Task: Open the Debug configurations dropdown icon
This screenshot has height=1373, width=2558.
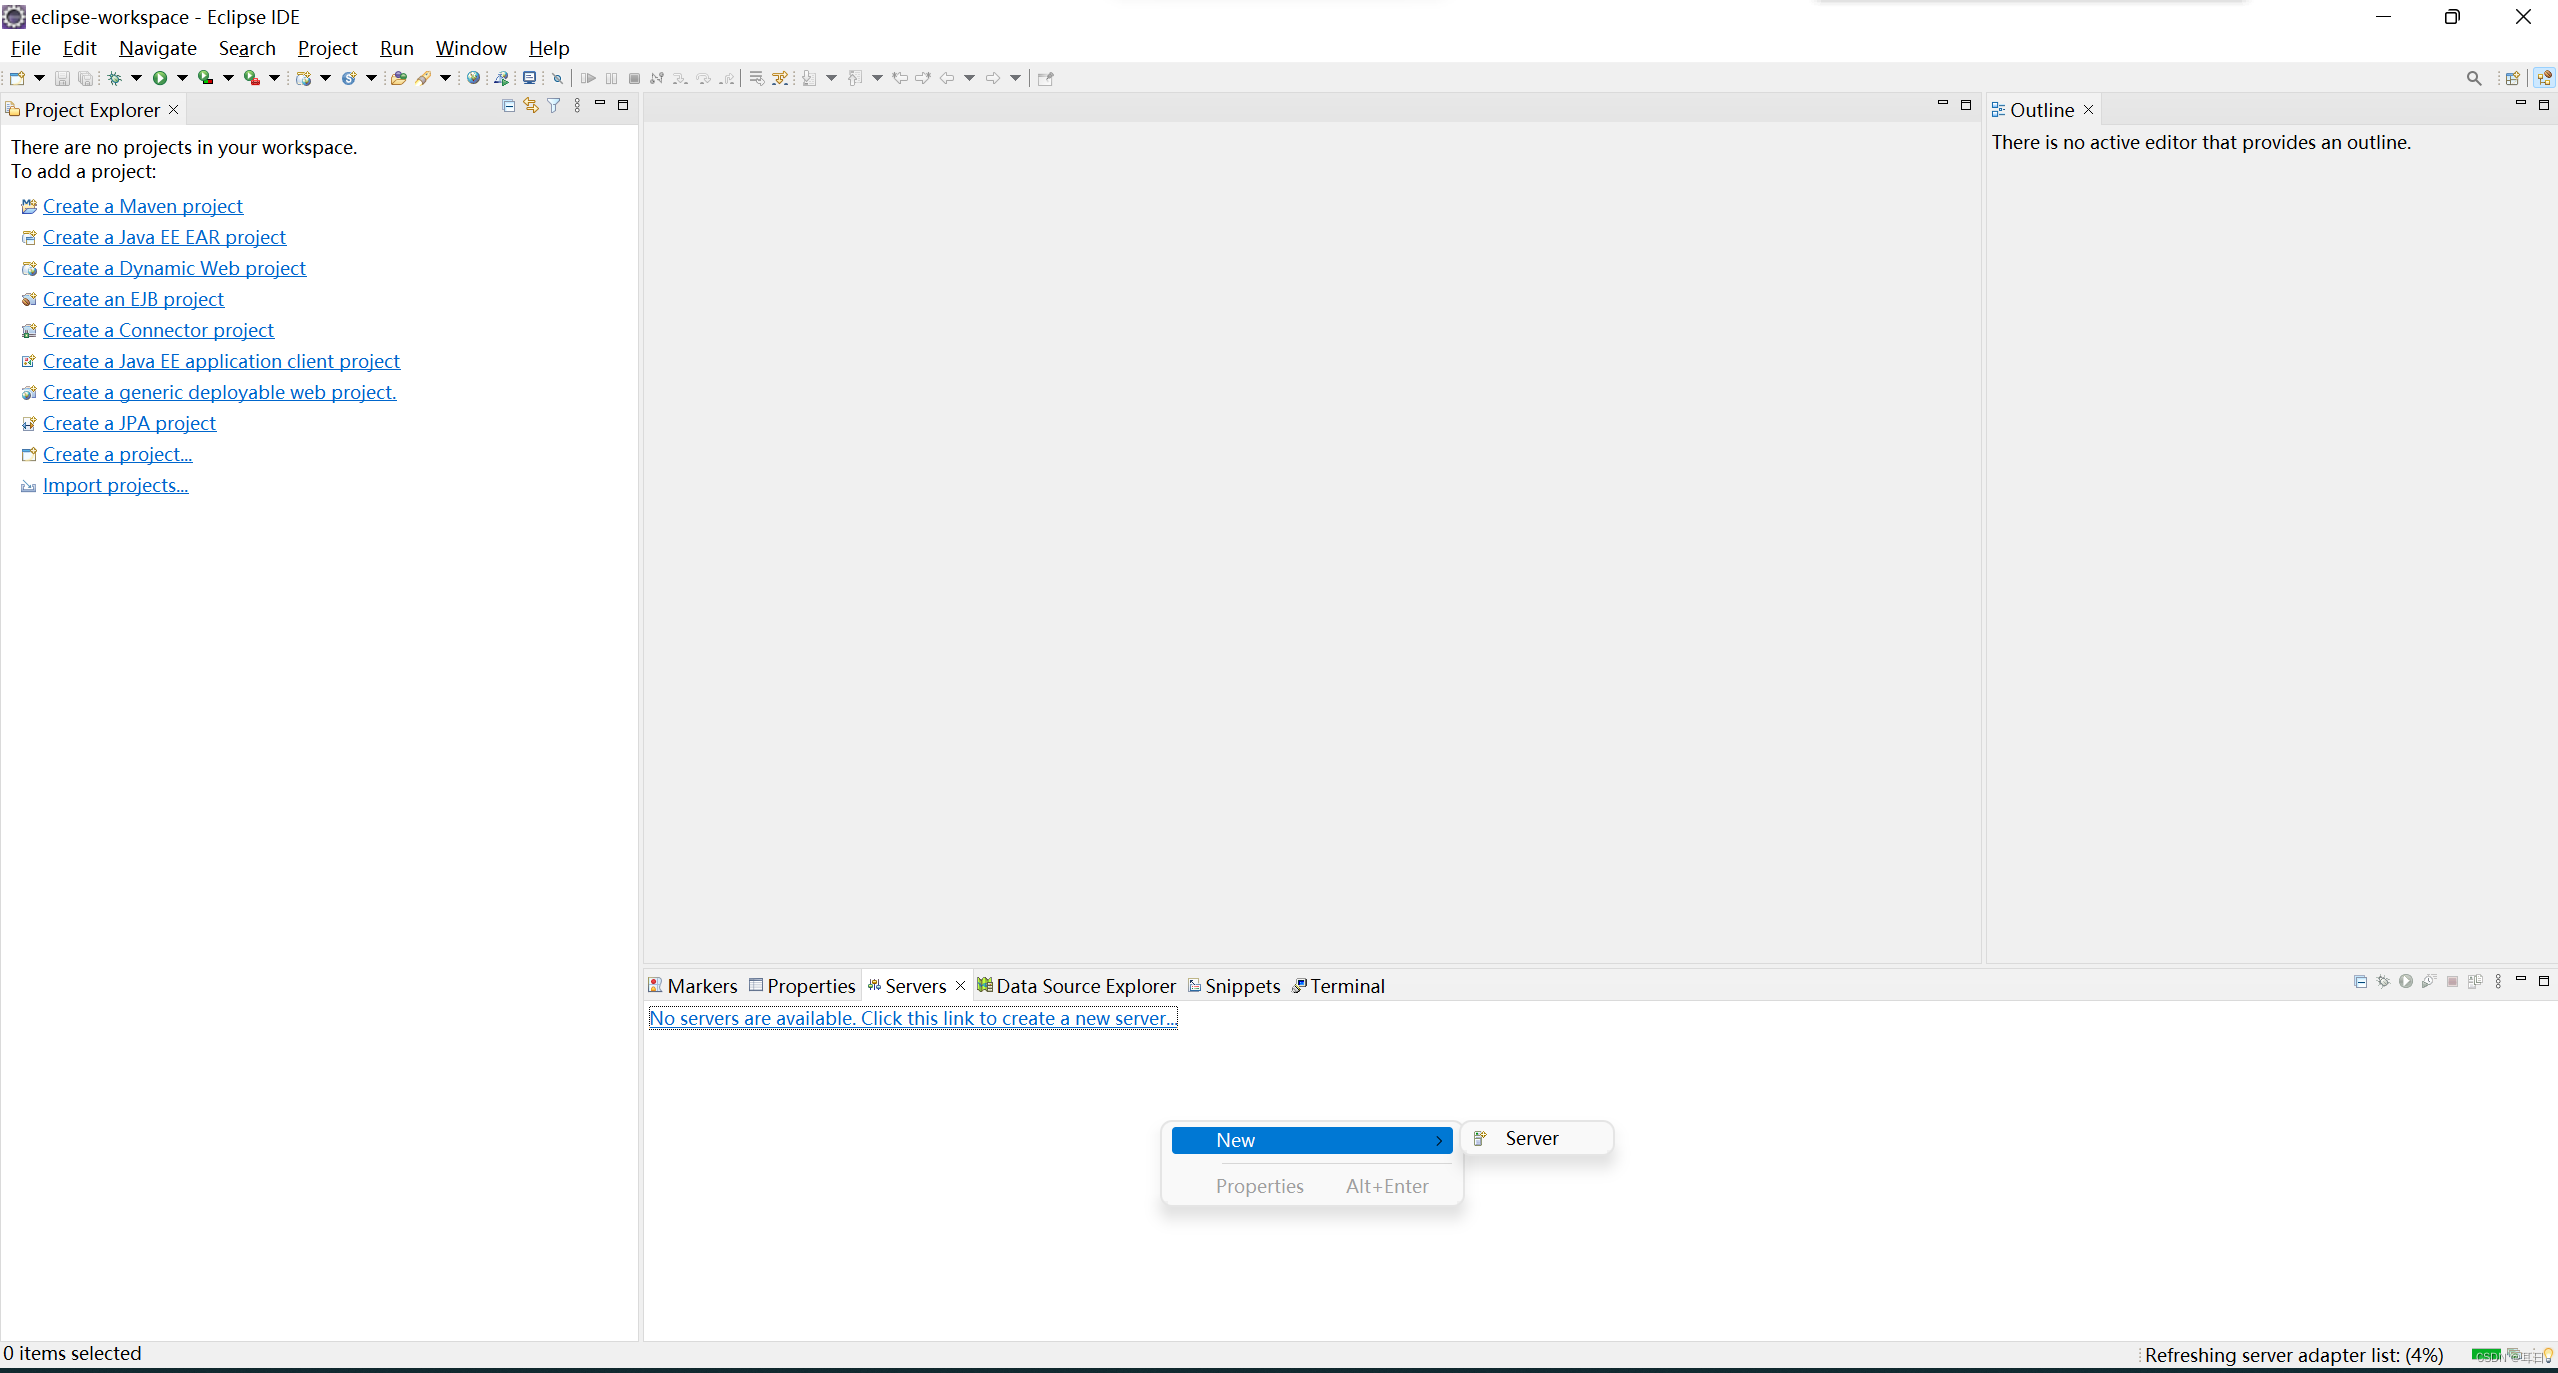Action: pyautogui.click(x=137, y=78)
